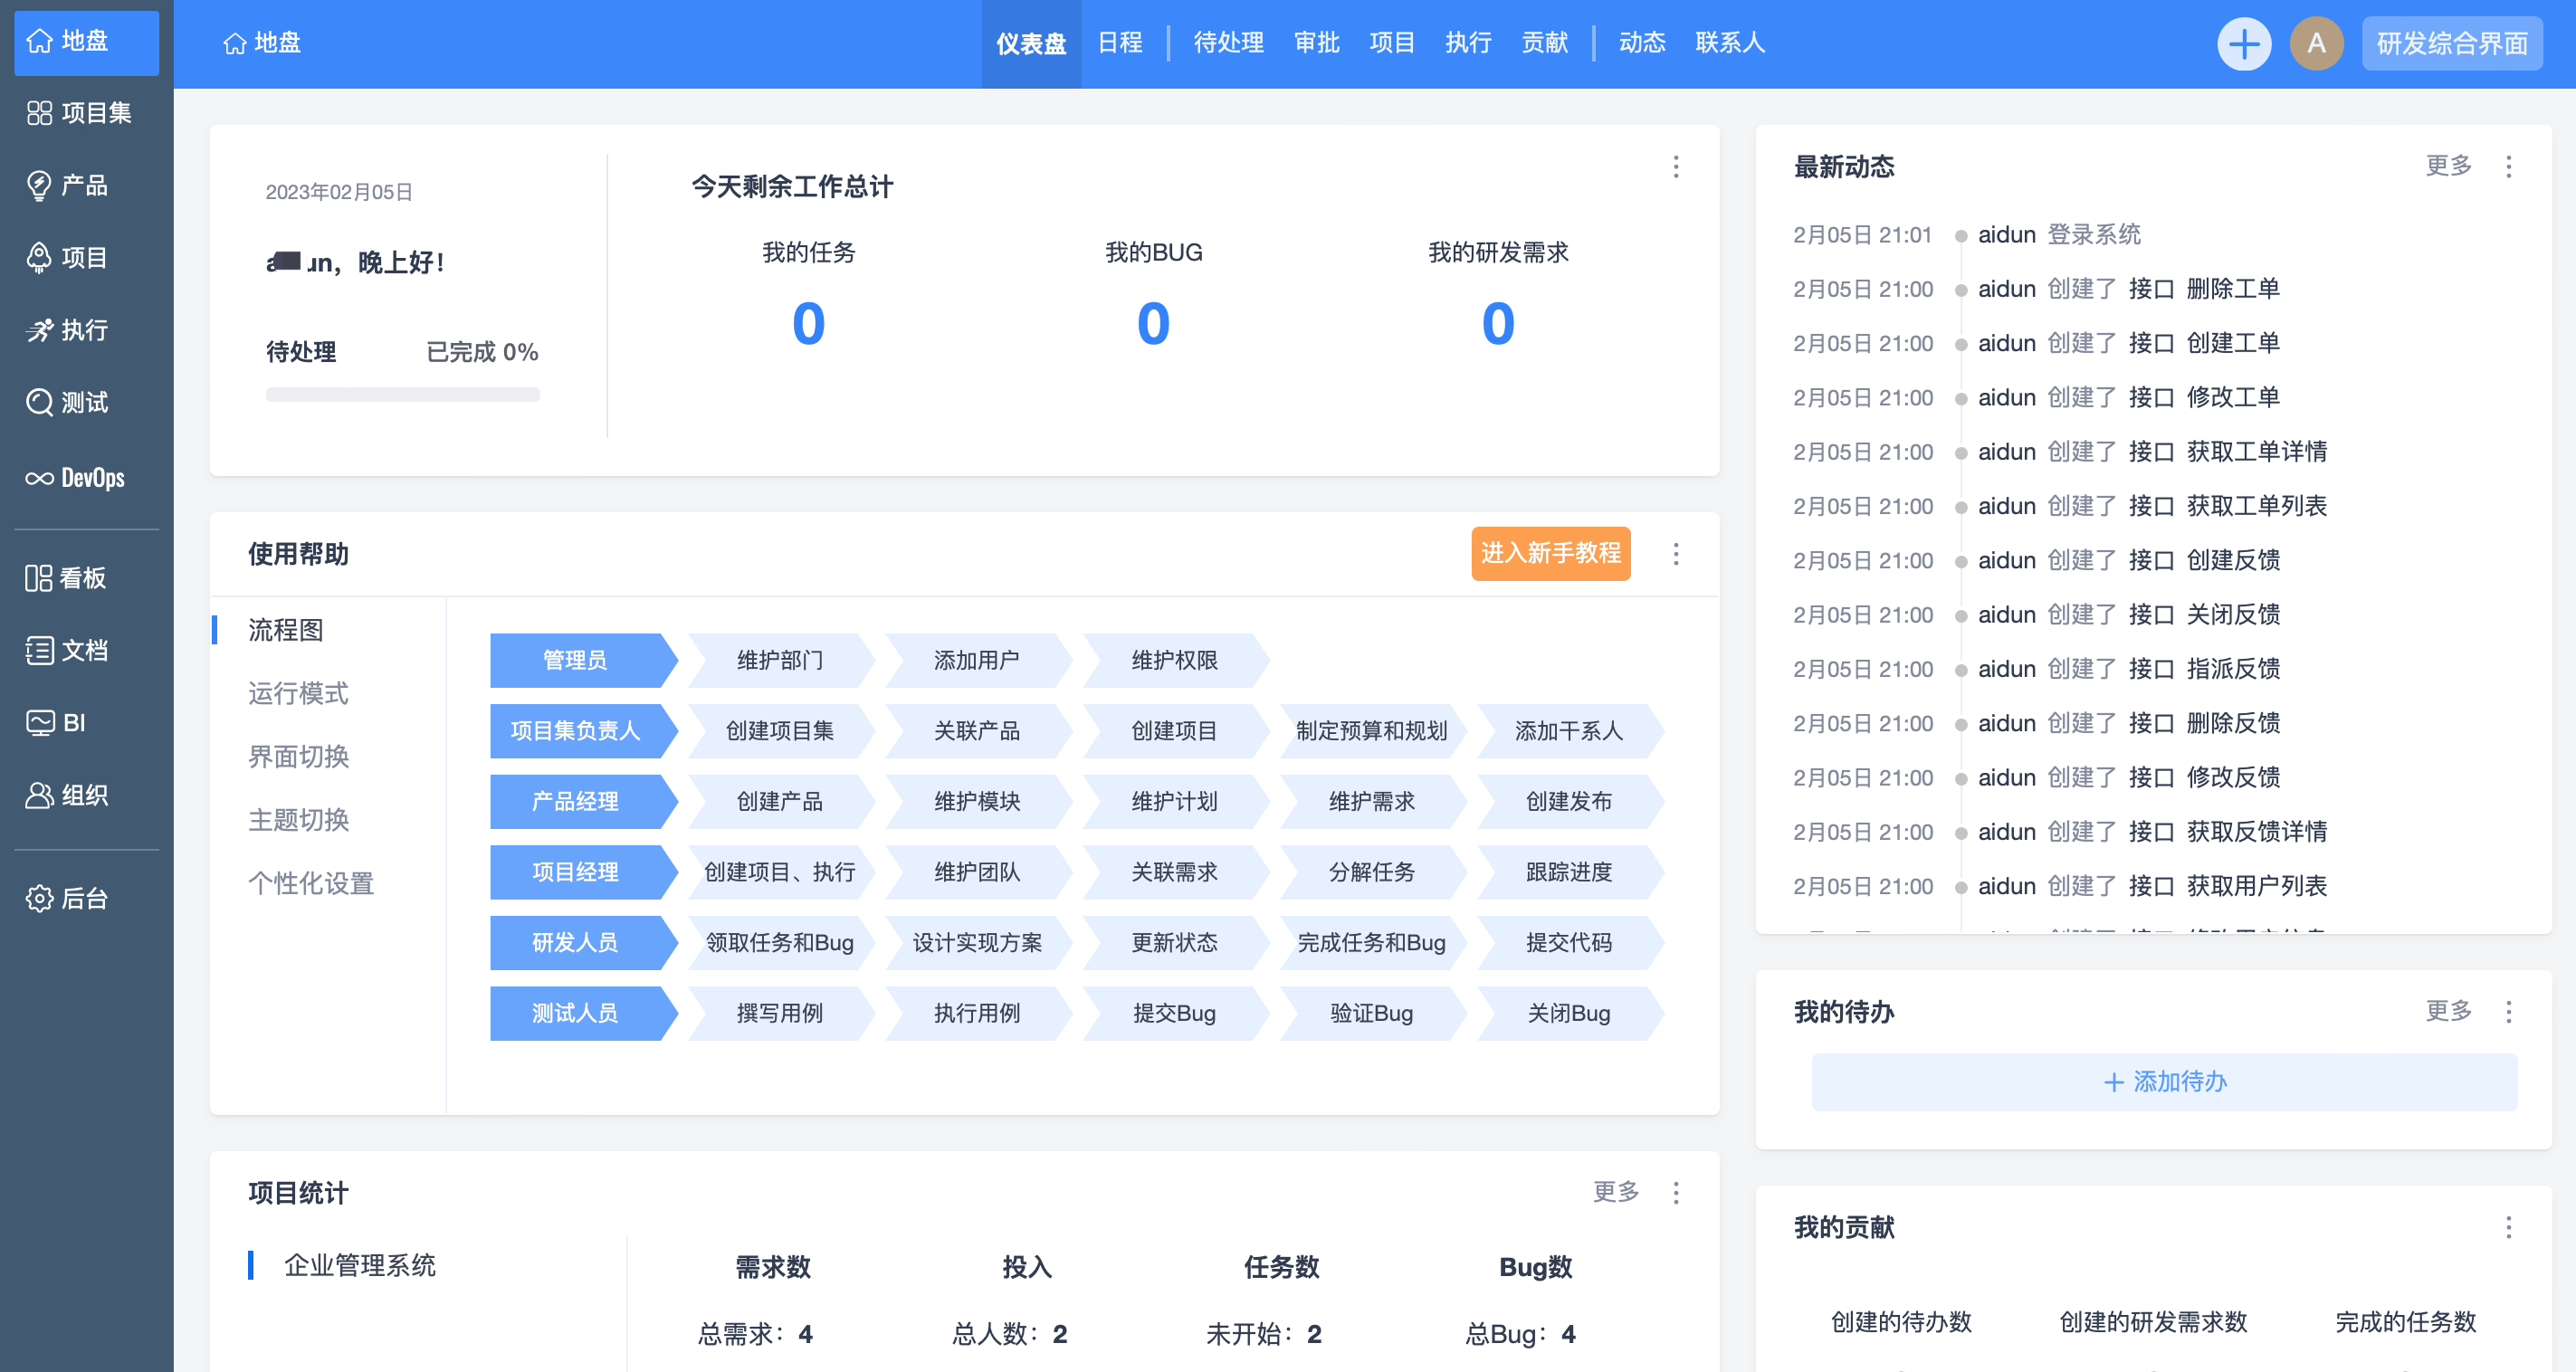Open 项目统计 block three-dot menu

[x=1675, y=1192]
